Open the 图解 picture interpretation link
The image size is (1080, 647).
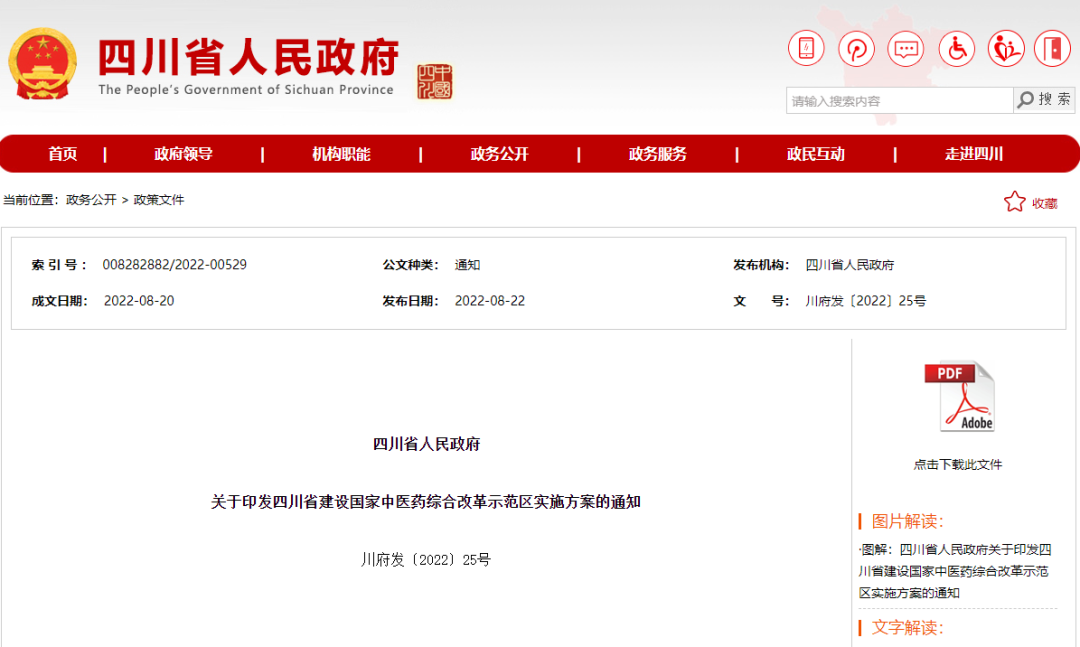[x=955, y=570]
